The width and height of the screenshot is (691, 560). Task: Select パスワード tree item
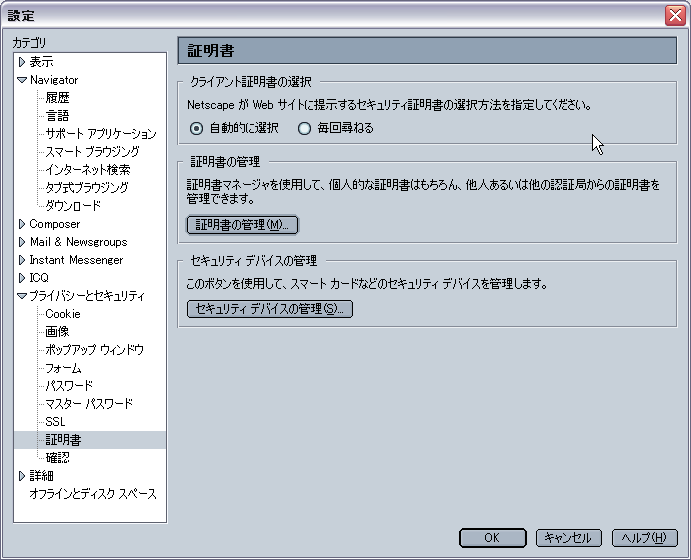click(69, 386)
